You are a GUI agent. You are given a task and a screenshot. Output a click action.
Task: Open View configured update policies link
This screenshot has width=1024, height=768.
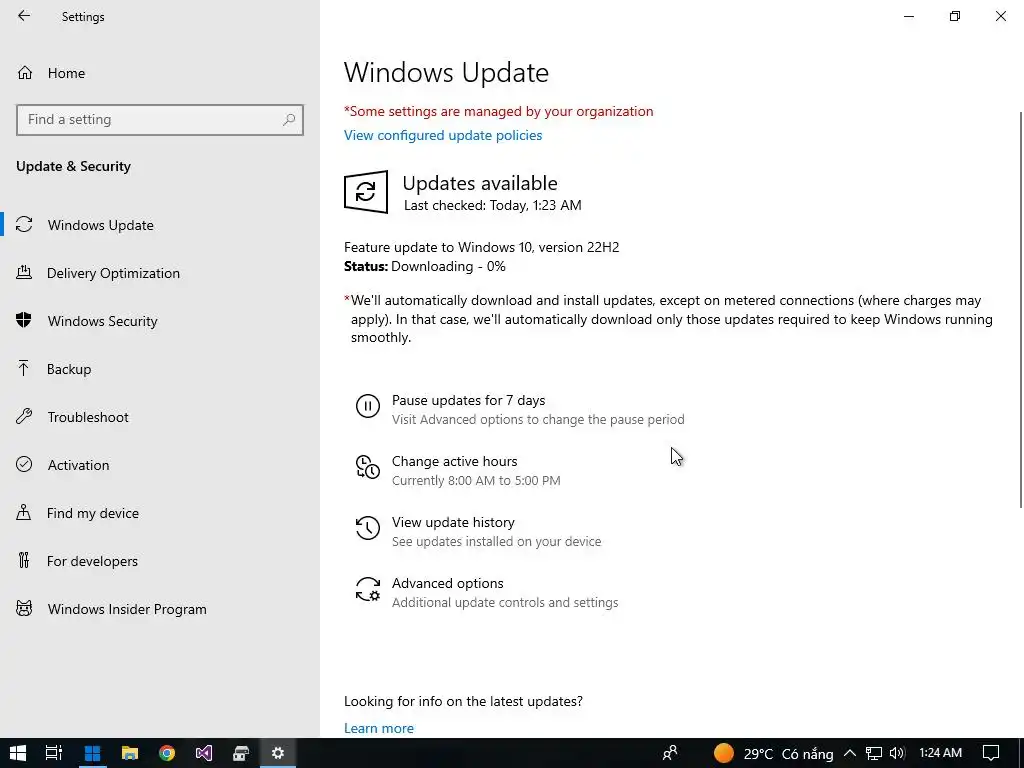point(443,135)
